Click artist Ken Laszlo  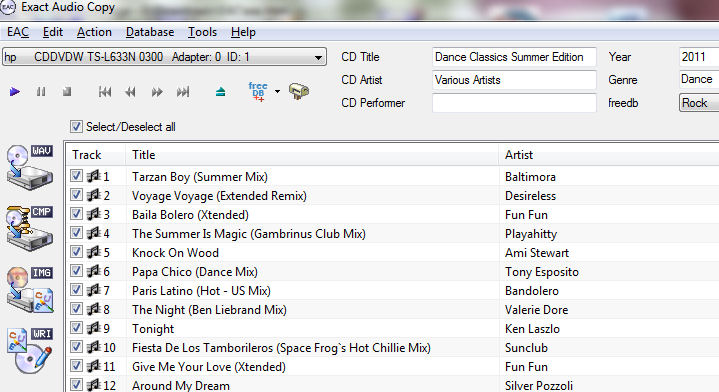532,329
